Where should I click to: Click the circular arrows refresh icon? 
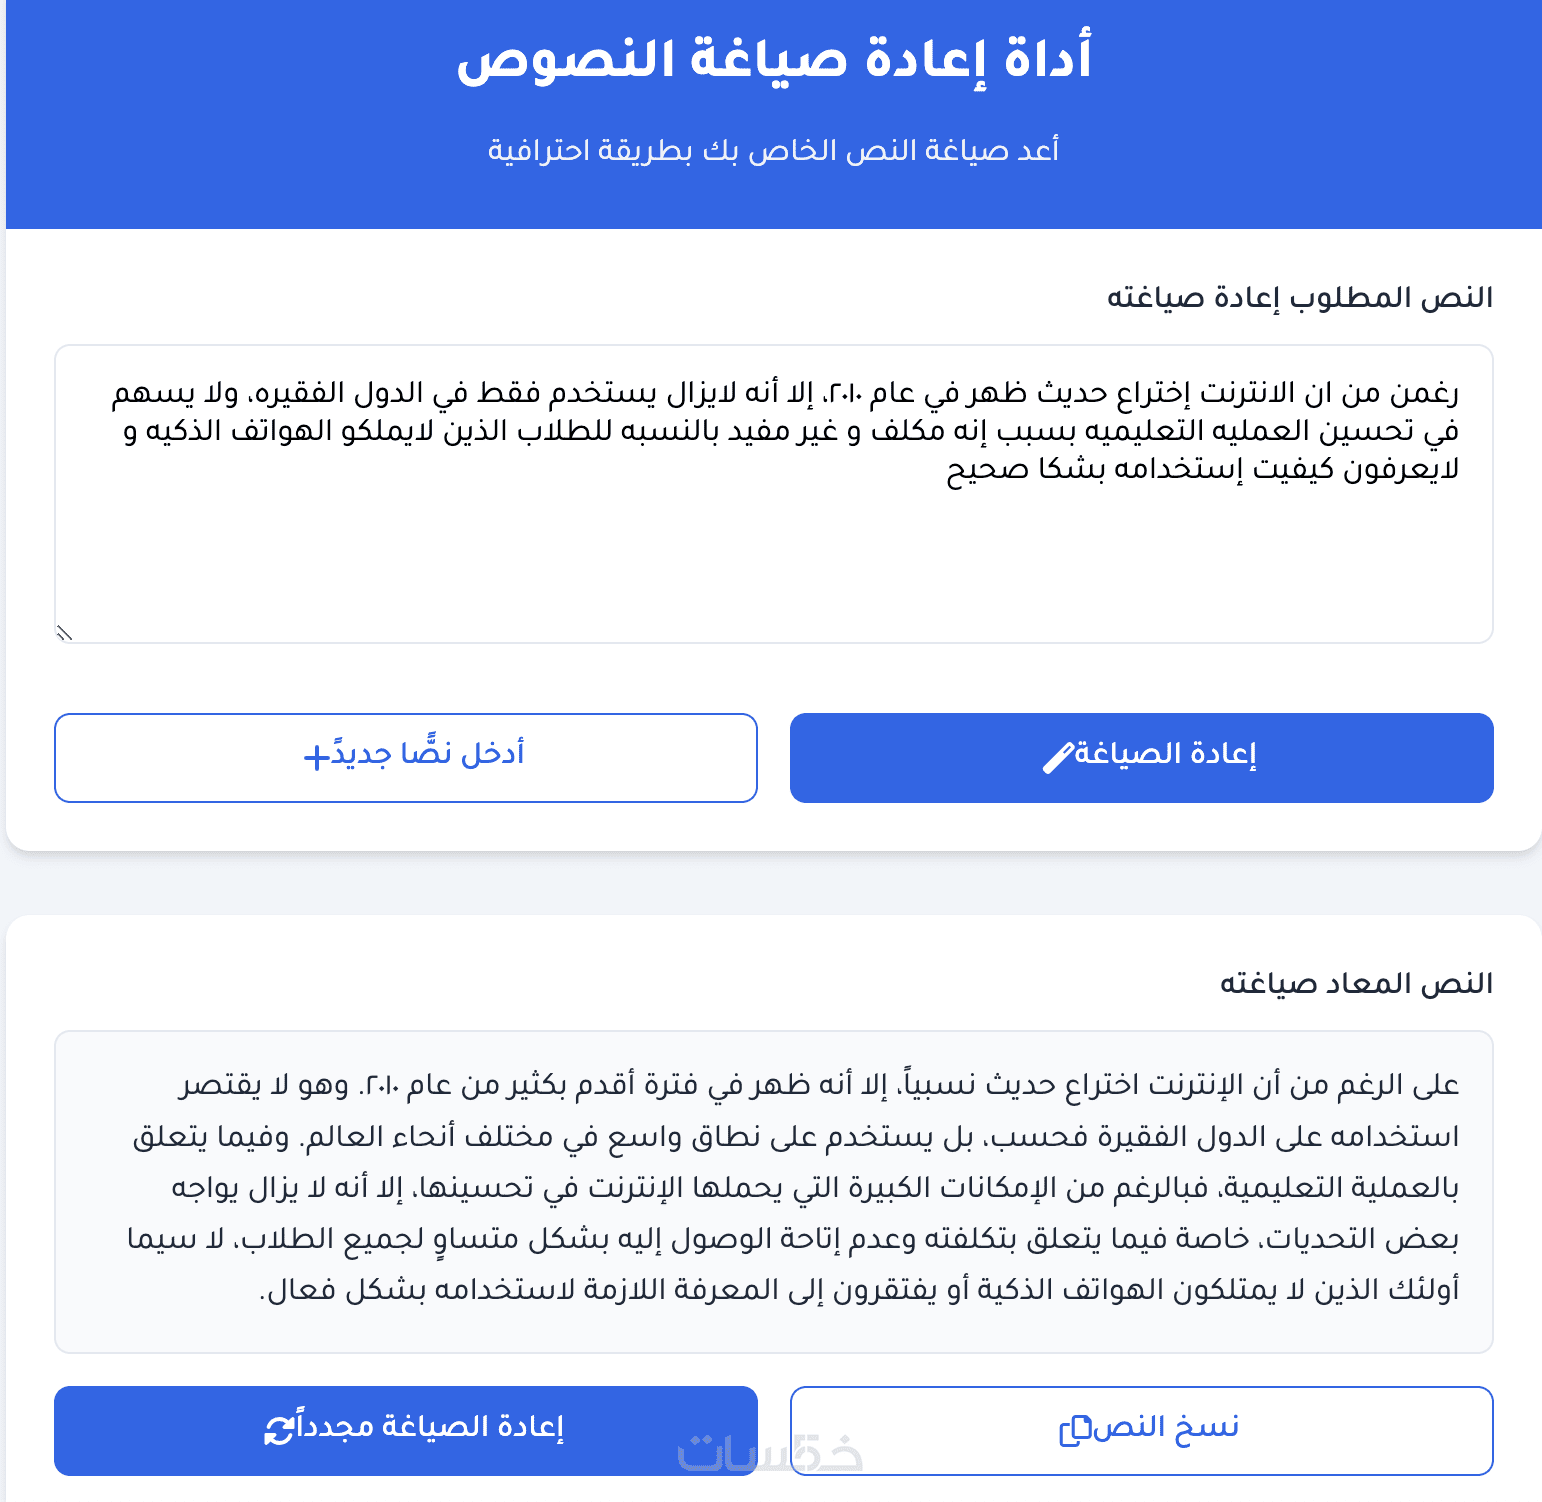click(279, 1430)
